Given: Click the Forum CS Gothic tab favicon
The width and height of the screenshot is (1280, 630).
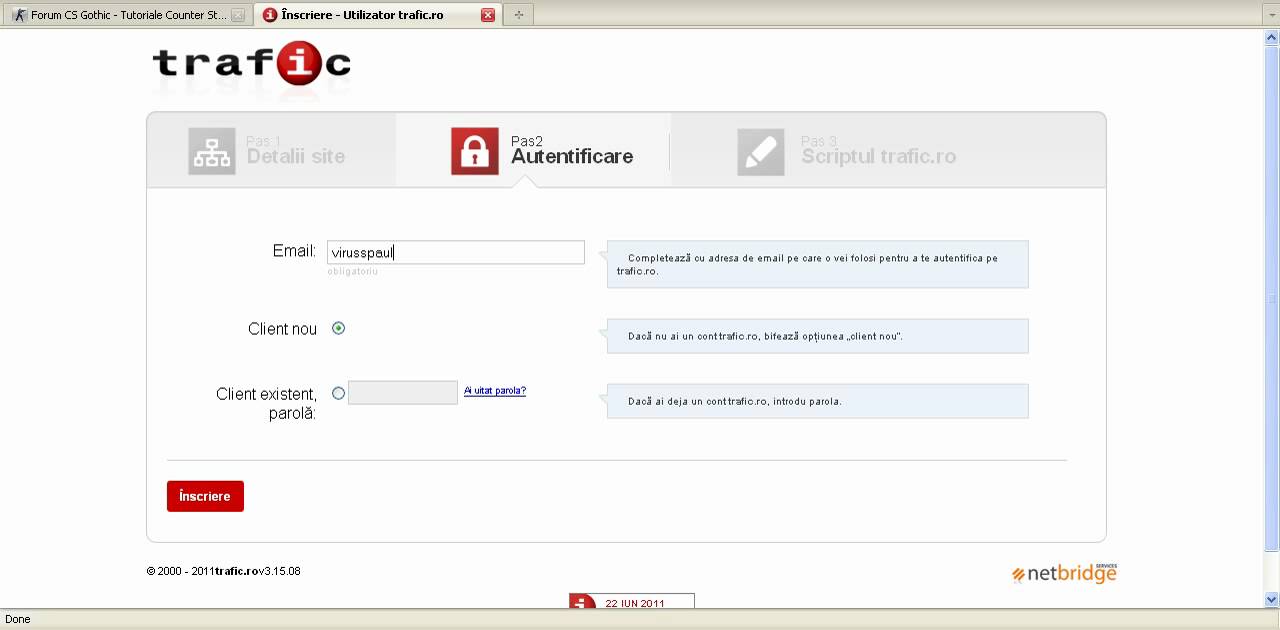Looking at the screenshot, I should [x=19, y=15].
